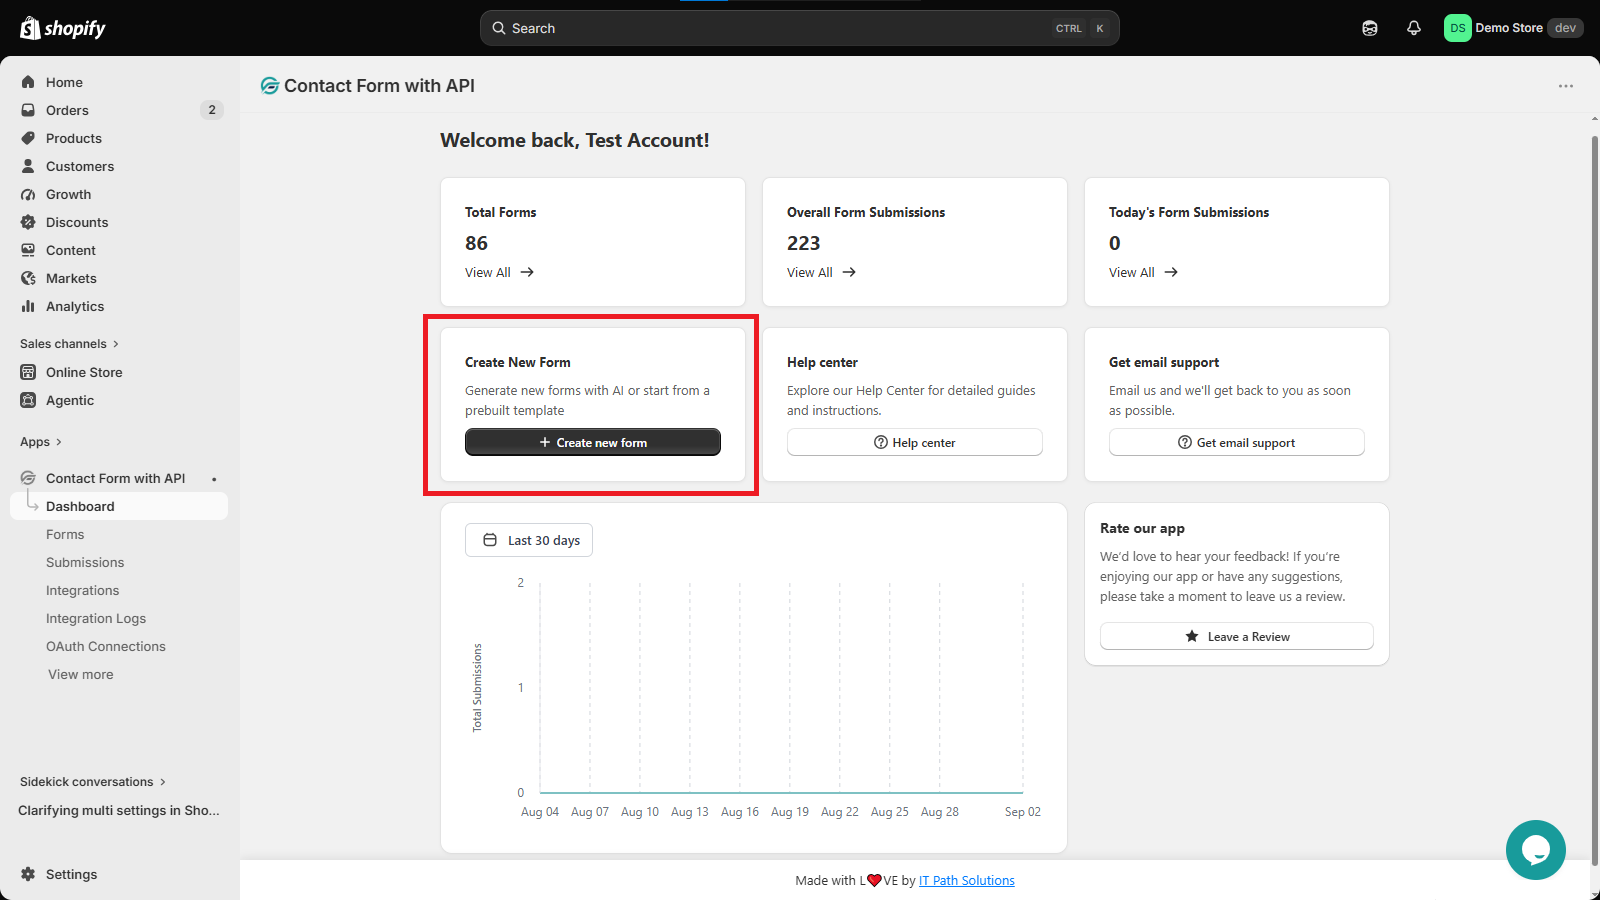Click the Agentic channel icon
The image size is (1600, 900).
(28, 400)
